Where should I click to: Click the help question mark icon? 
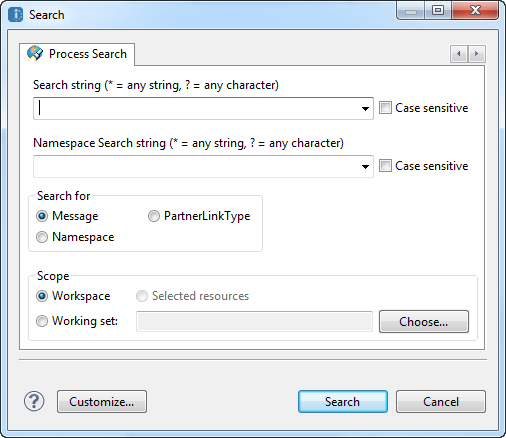click(34, 401)
